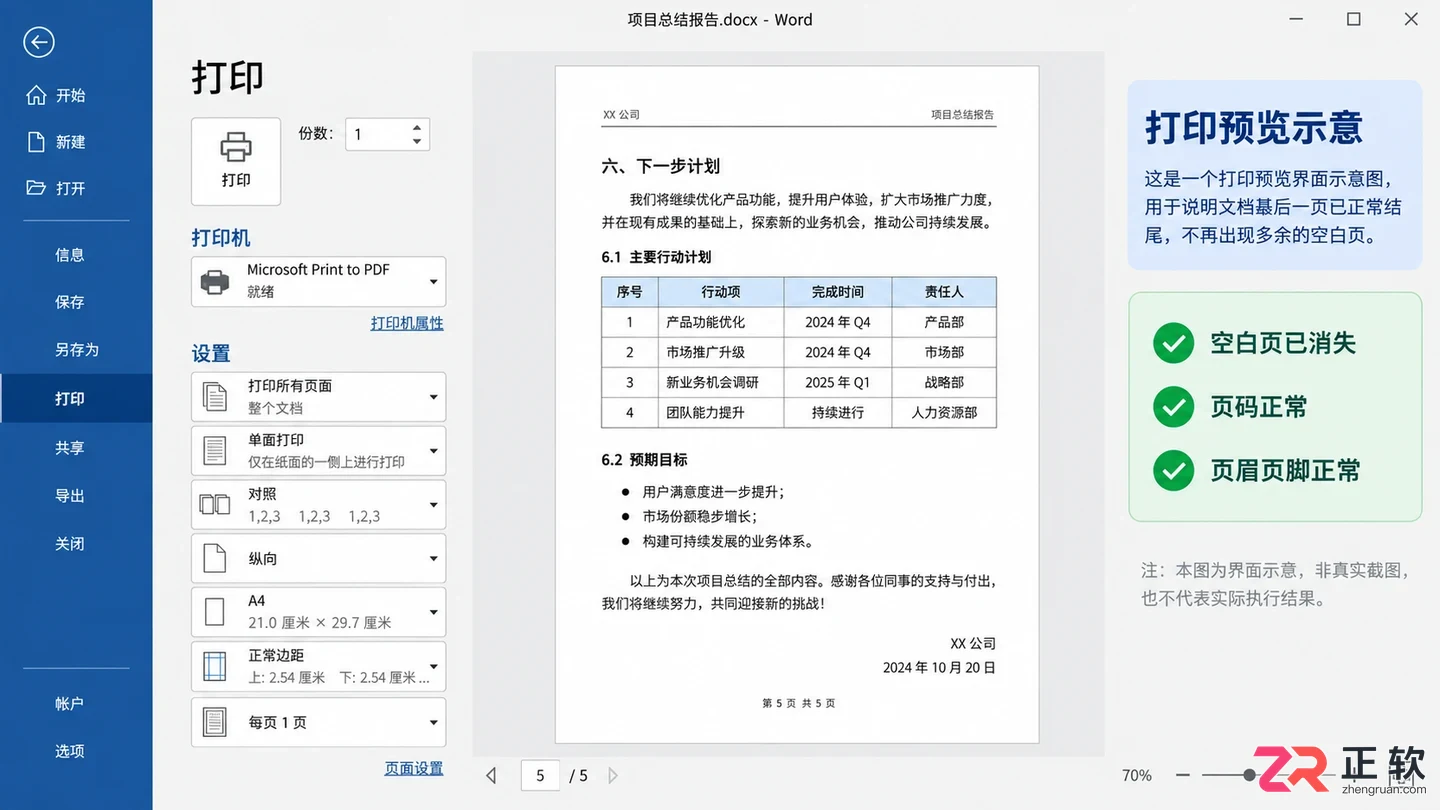Click the portrait orientation icon beside 纵向
Viewport: 1440px width, 810px height.
(215, 558)
